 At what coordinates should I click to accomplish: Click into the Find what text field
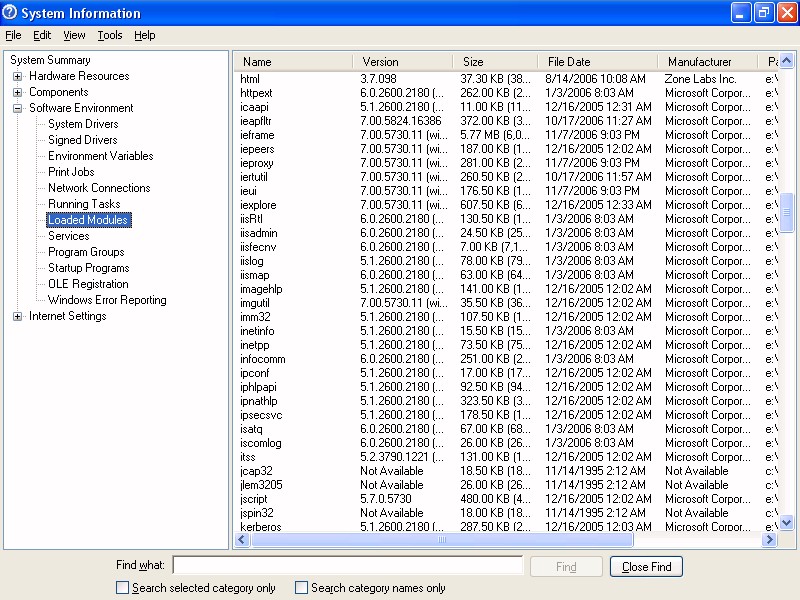347,566
